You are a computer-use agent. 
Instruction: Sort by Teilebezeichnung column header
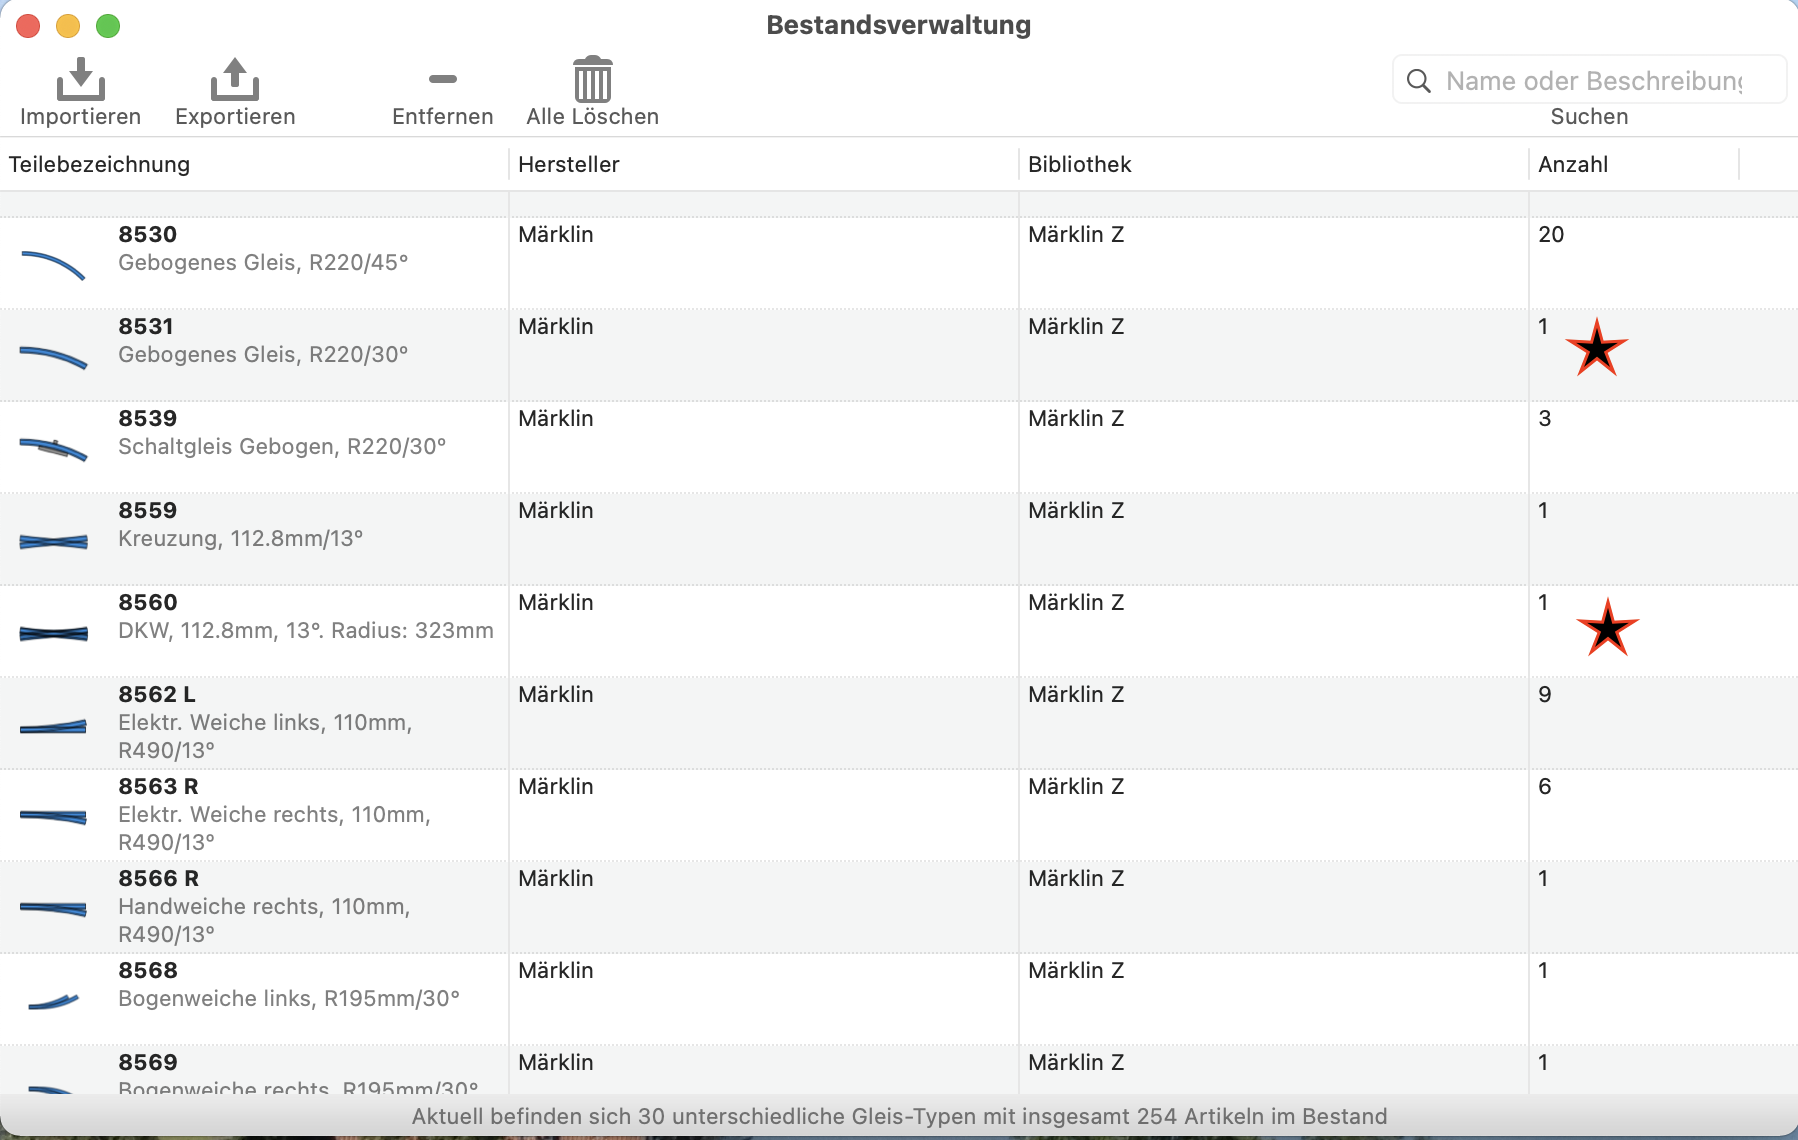pos(99,165)
